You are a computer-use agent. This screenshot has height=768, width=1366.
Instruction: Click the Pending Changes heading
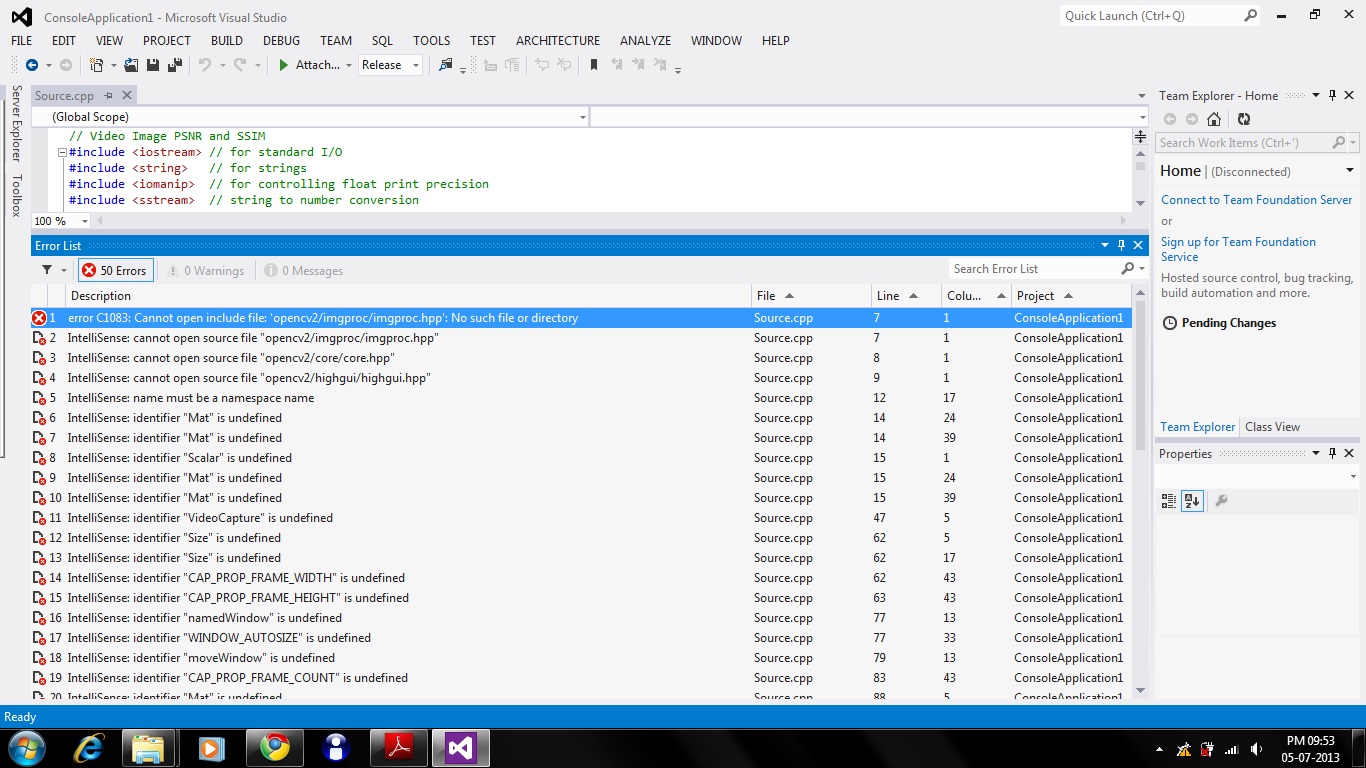coord(1229,323)
